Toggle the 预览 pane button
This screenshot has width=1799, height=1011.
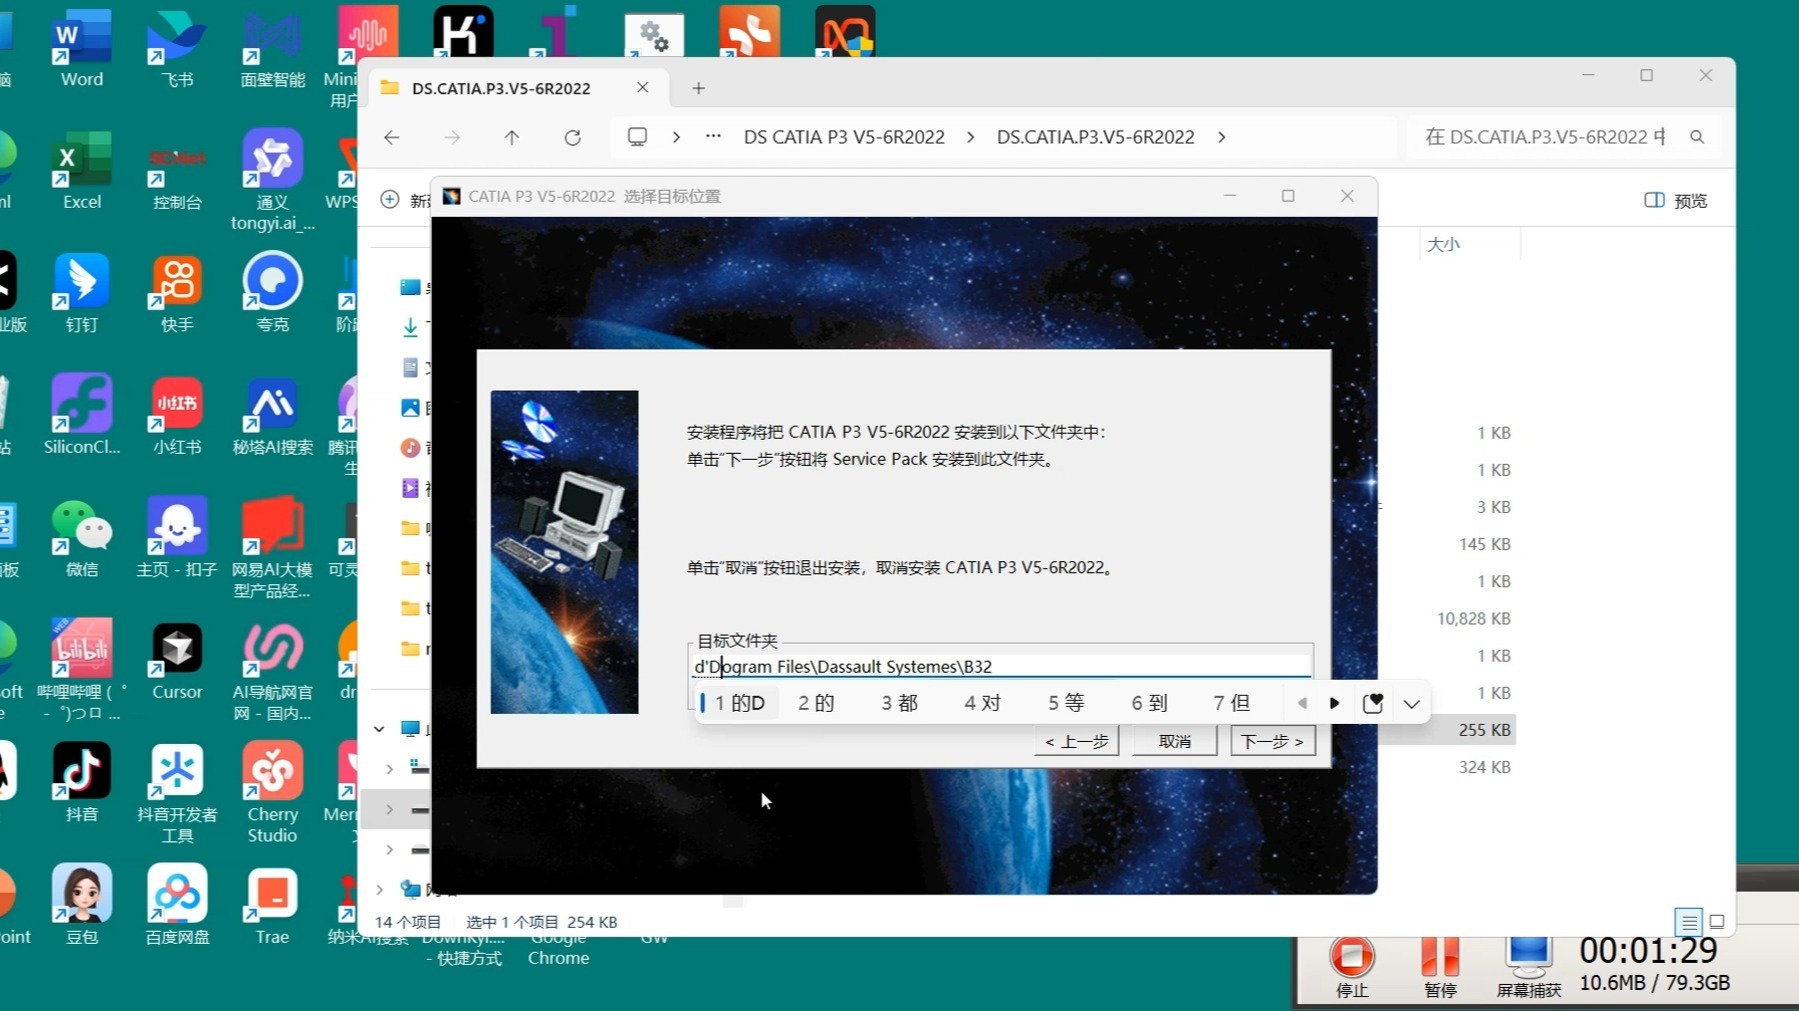[1676, 200]
